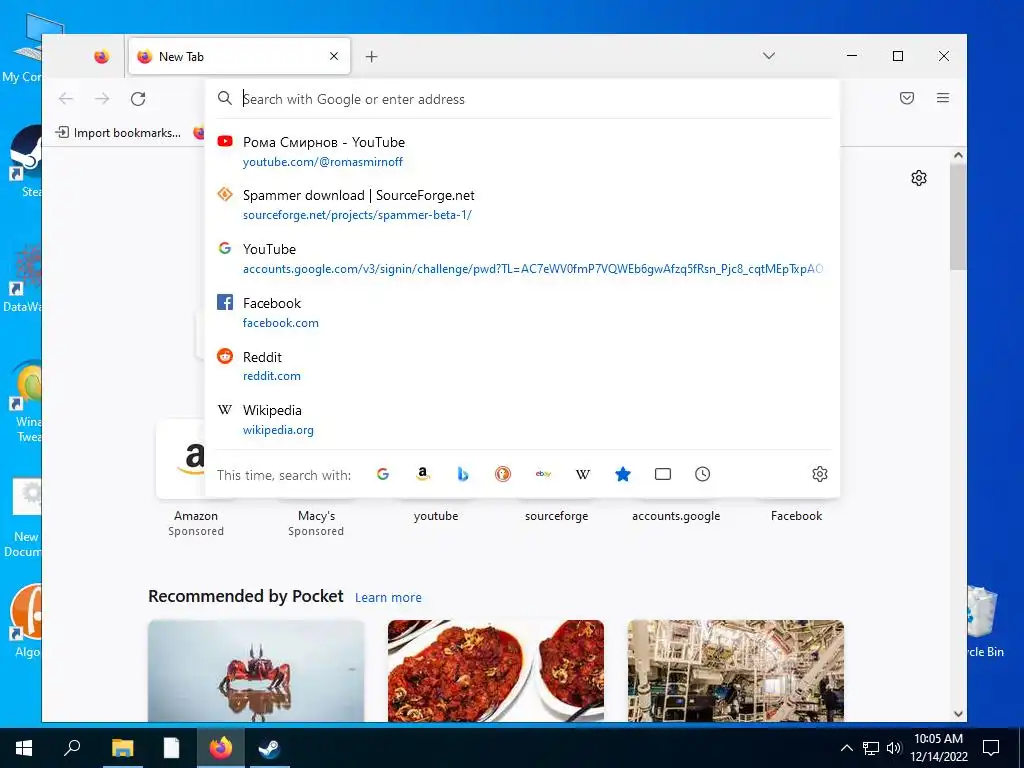Click Import bookmarks toolbar item
1024x768 pixels.
click(x=119, y=133)
